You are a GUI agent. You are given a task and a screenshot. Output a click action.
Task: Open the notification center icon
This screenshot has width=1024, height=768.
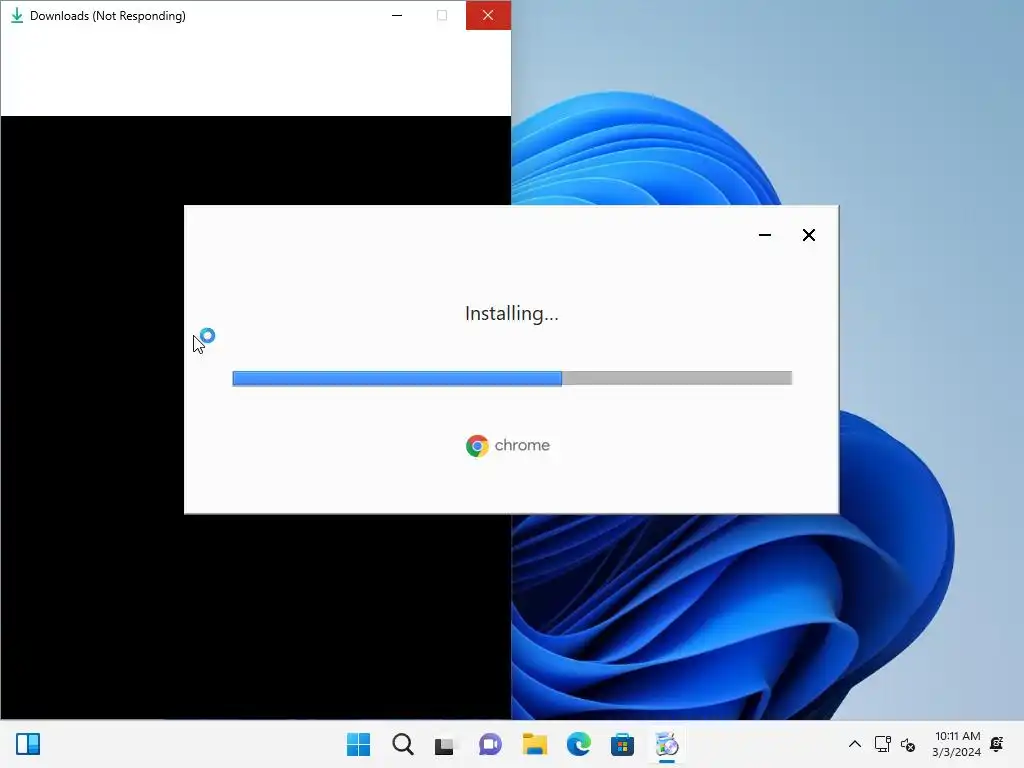click(x=997, y=744)
